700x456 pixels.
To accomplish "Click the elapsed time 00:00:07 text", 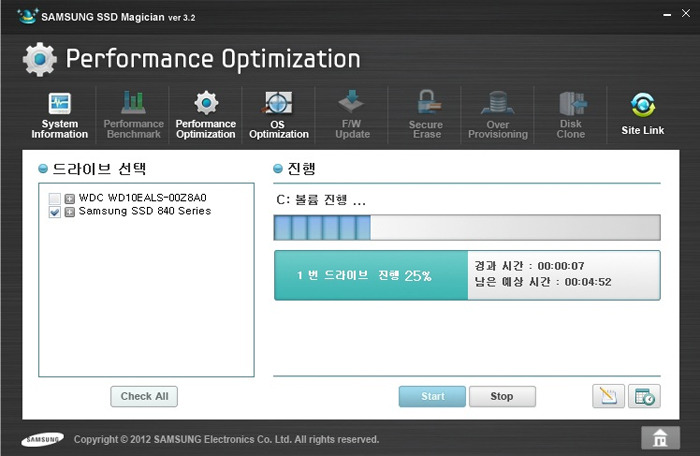I will tap(529, 266).
